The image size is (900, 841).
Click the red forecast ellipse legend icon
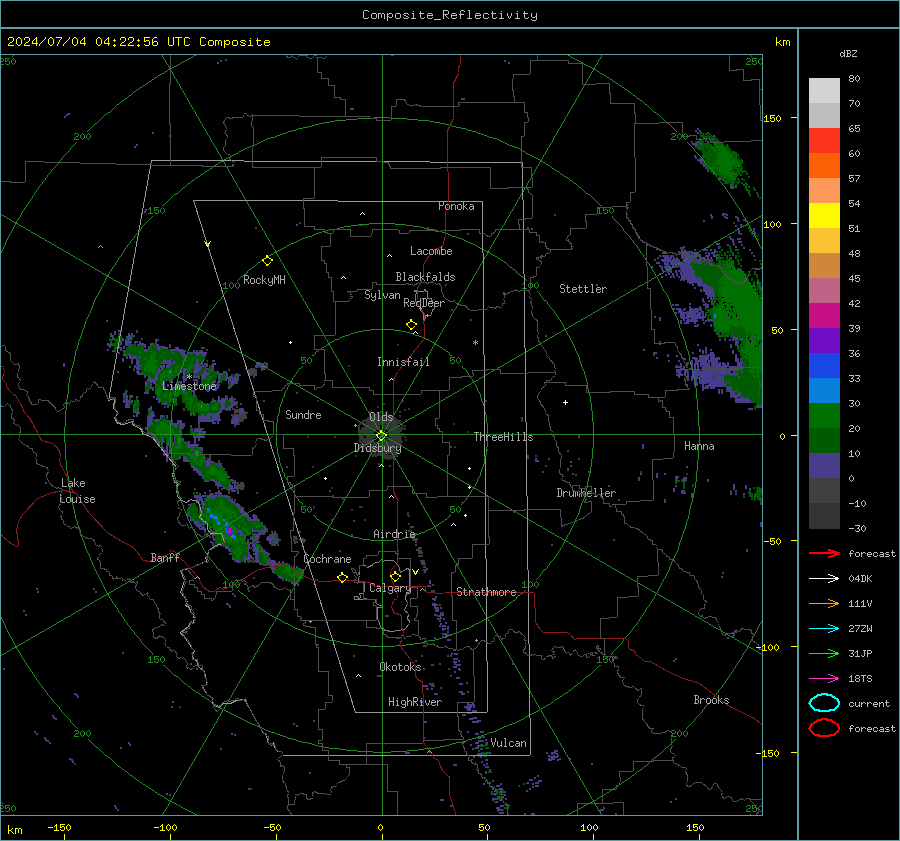coord(824,728)
